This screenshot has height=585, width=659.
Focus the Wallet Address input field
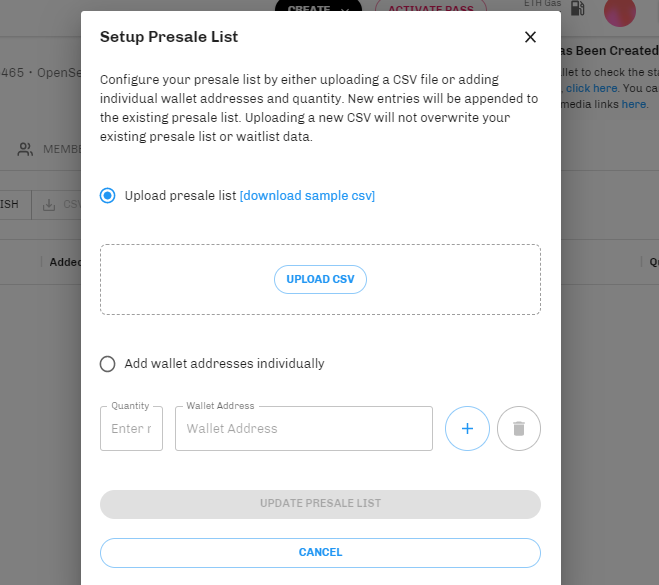coord(304,428)
